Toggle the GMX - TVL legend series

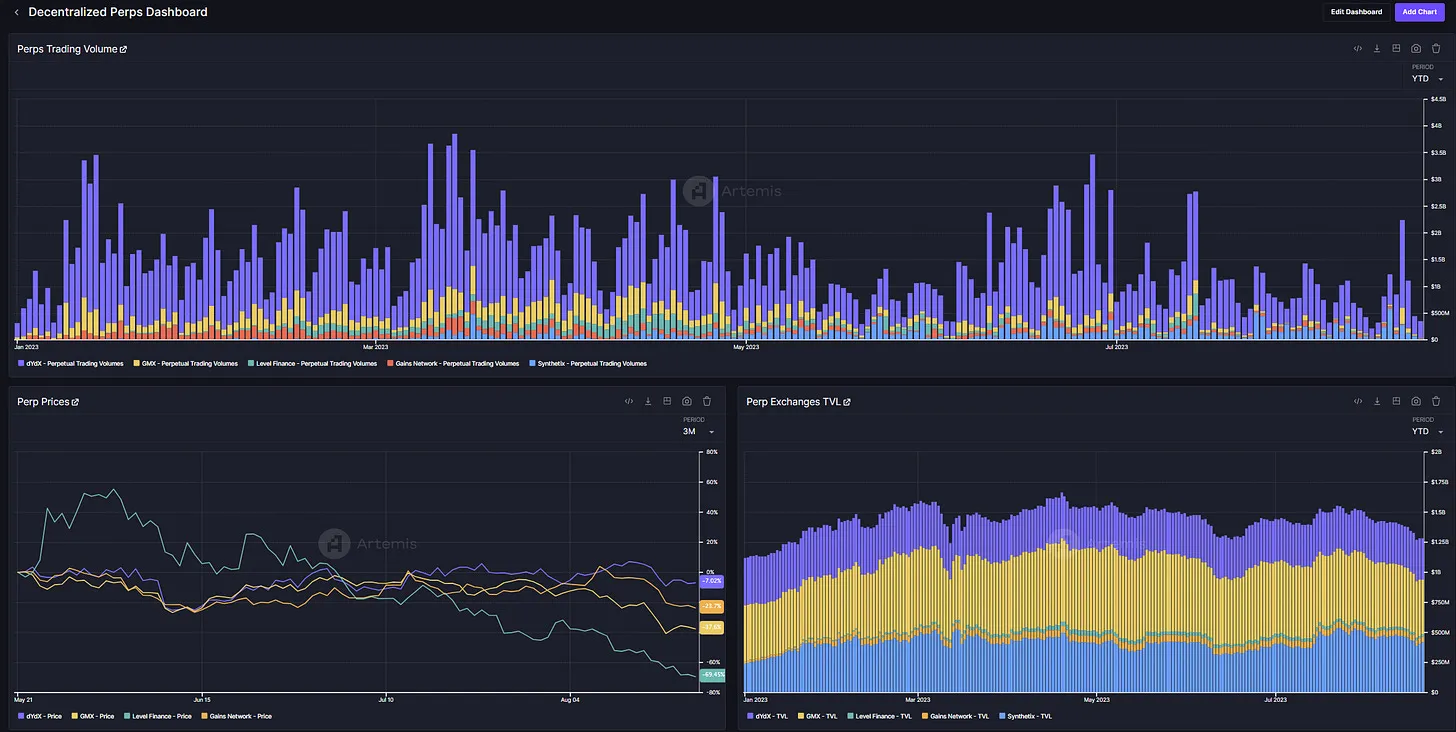coord(819,716)
